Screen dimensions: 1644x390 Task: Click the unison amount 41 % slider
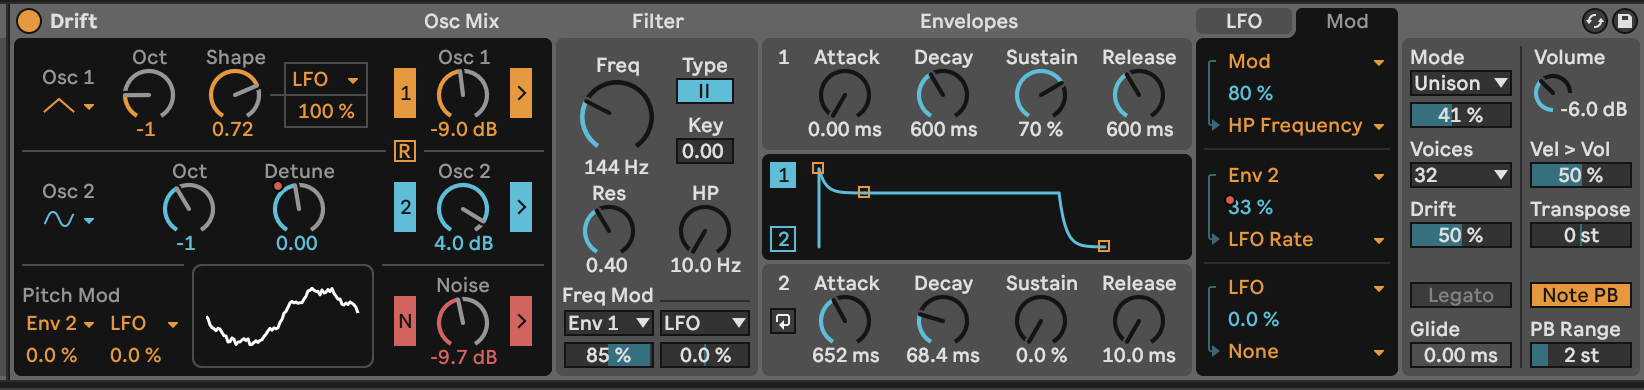click(x=1460, y=115)
